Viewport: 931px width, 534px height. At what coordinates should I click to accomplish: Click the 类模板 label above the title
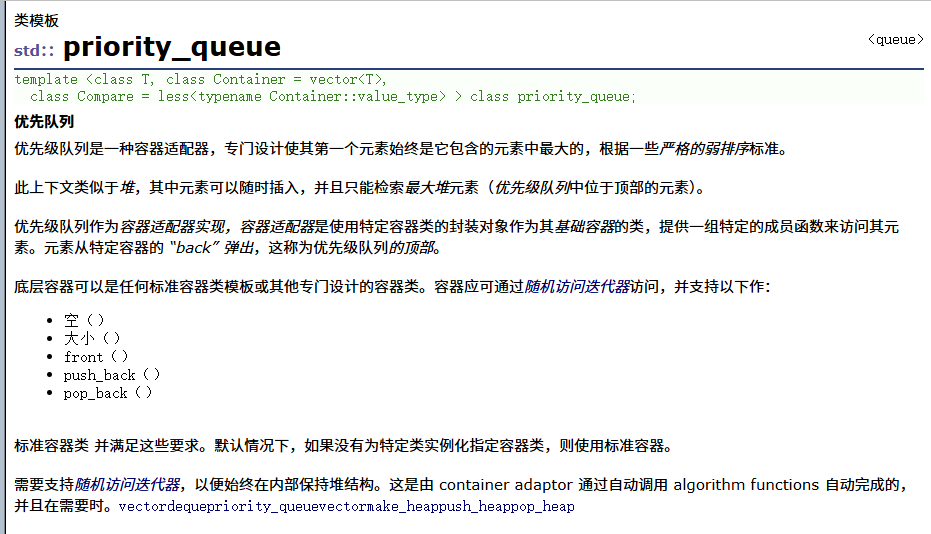coord(36,21)
